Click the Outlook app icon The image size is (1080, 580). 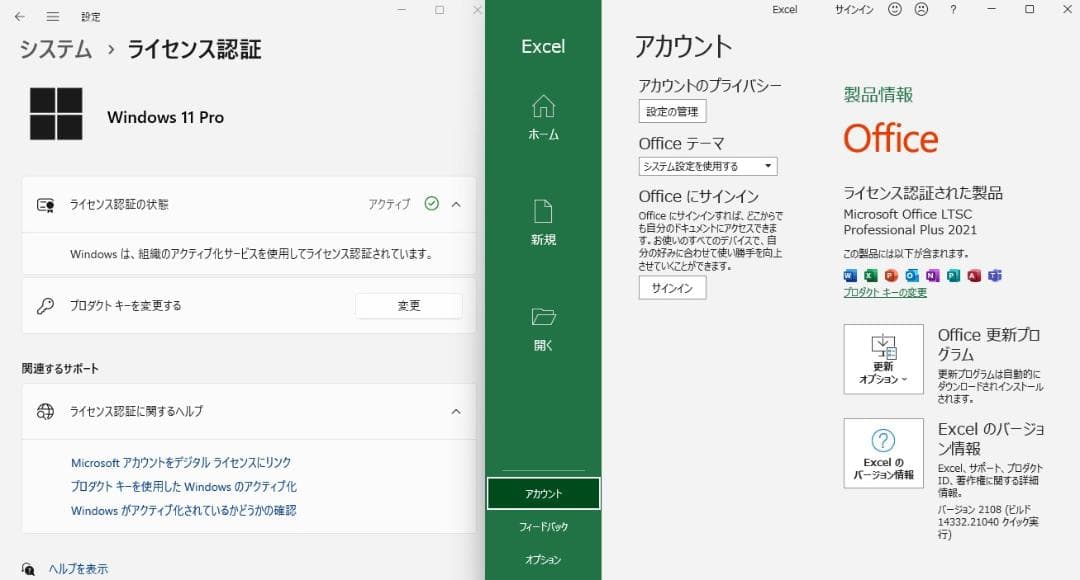912,276
